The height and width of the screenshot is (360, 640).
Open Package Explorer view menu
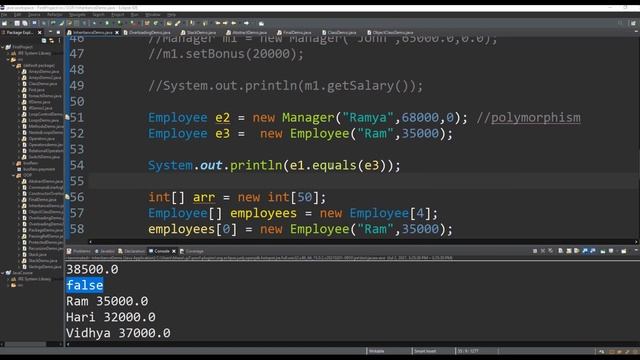pos(59,40)
